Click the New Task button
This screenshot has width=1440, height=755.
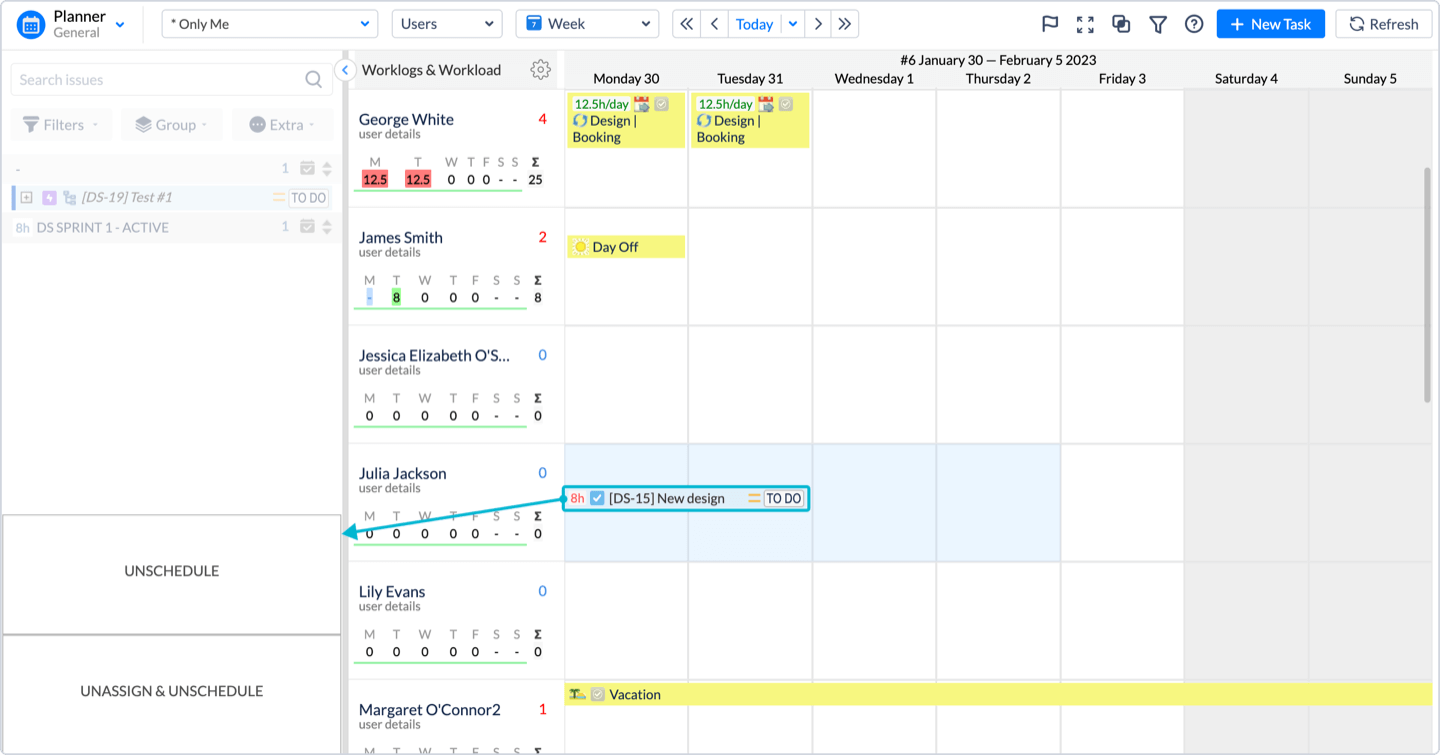(x=1270, y=24)
